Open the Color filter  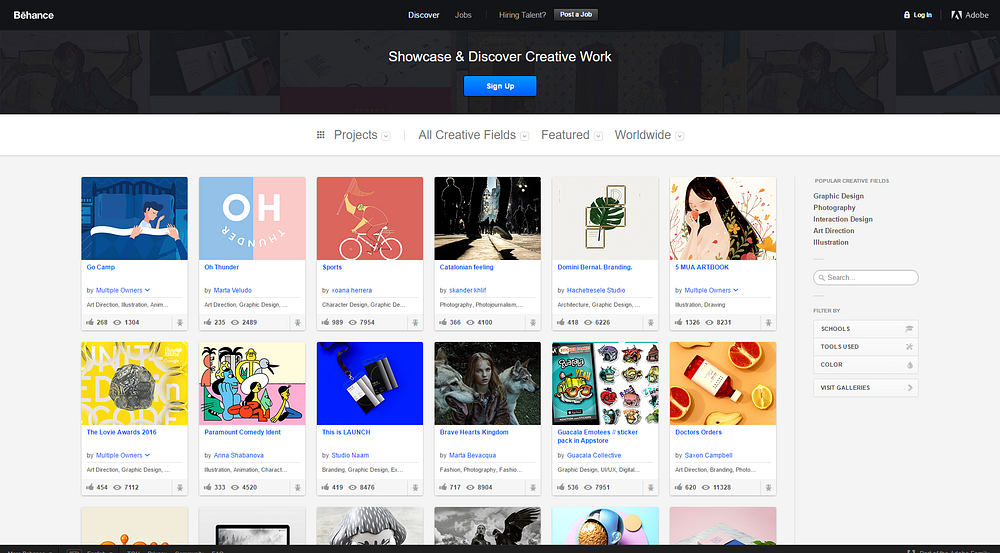tap(865, 365)
